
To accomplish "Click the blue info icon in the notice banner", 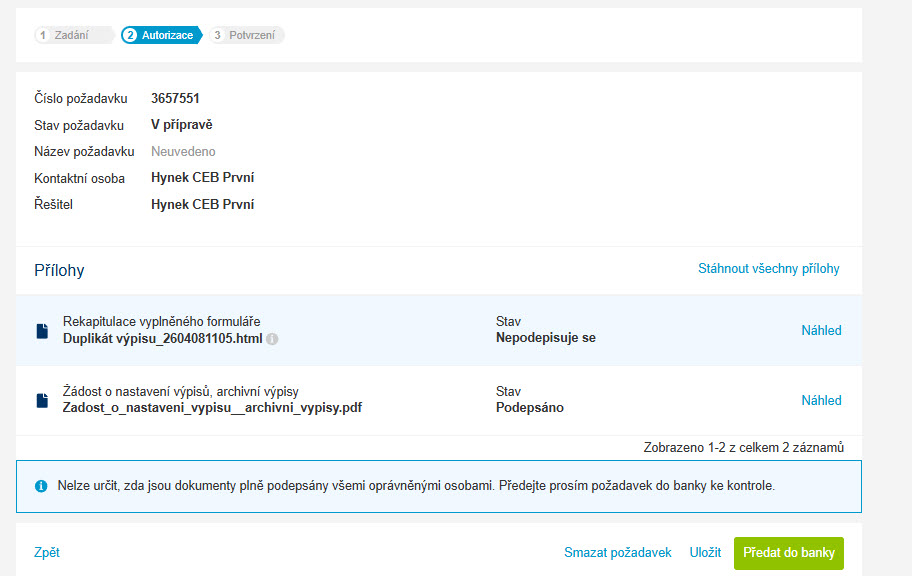I will (41, 486).
